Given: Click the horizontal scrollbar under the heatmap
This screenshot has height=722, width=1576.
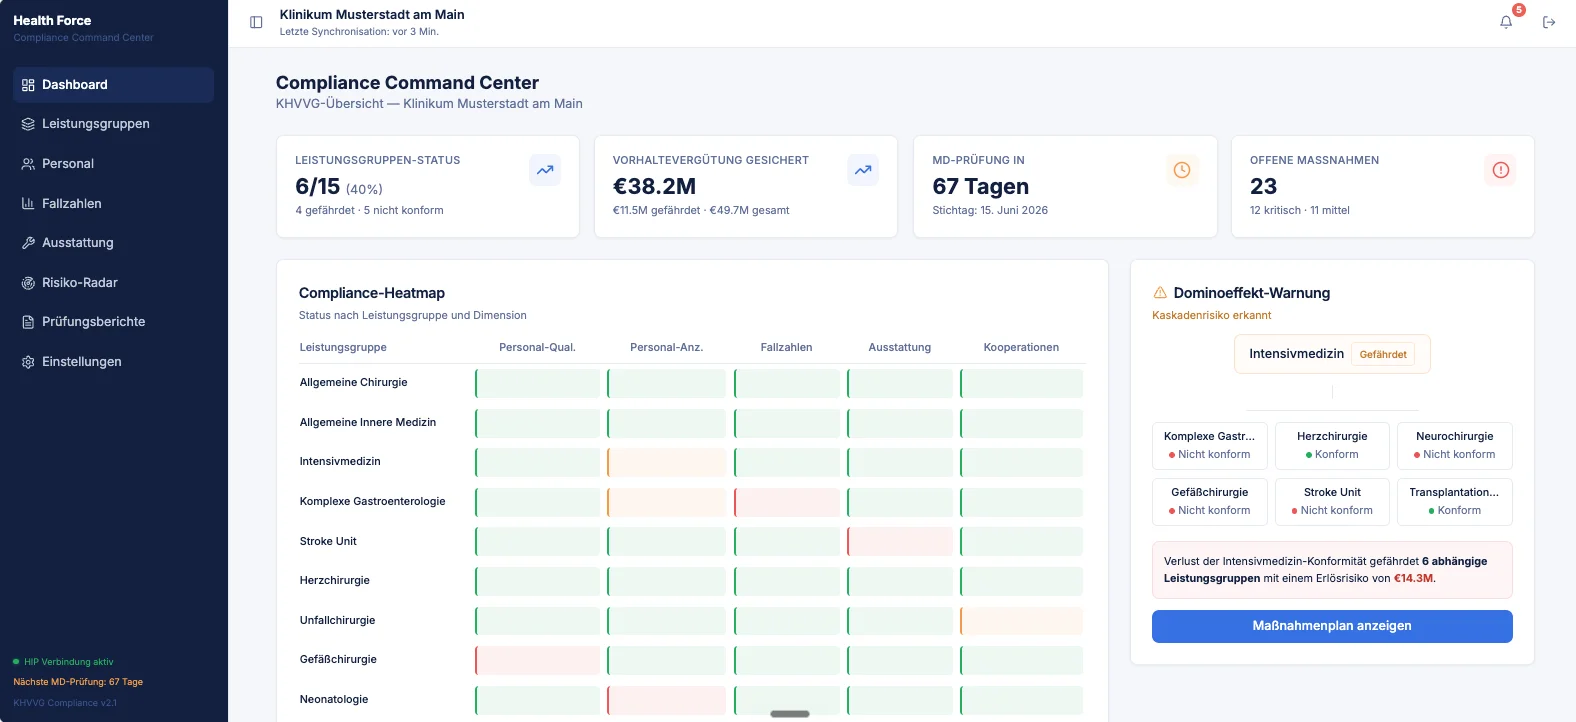Looking at the screenshot, I should click(x=790, y=714).
